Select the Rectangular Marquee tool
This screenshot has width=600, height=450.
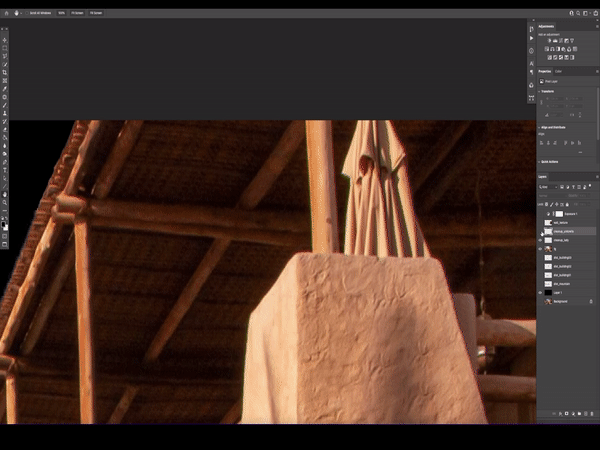pyautogui.click(x=5, y=48)
